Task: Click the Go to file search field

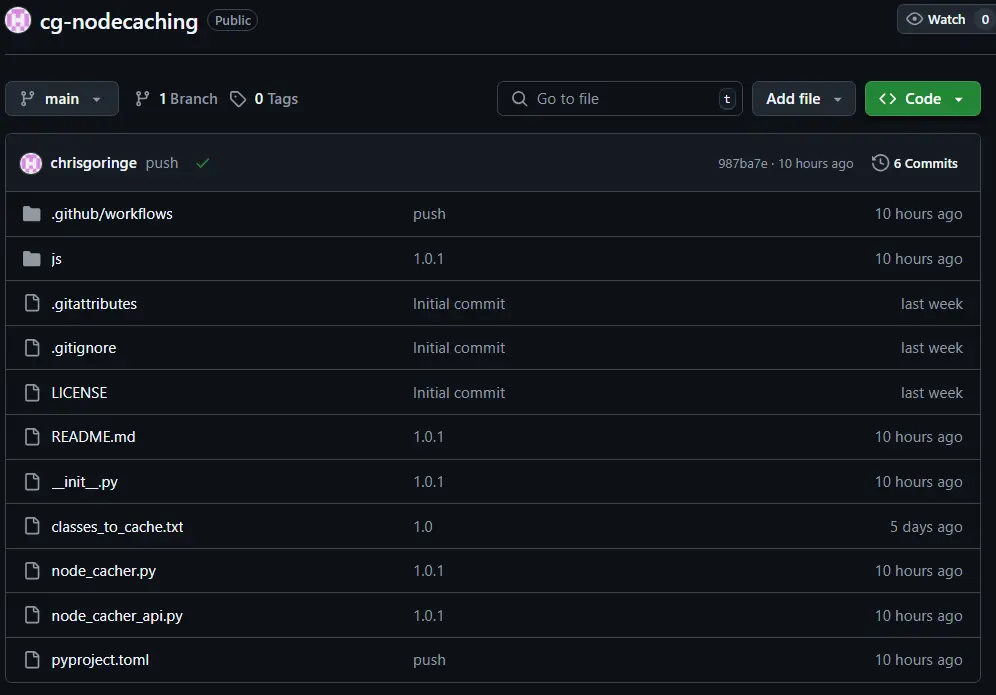Action: 620,99
